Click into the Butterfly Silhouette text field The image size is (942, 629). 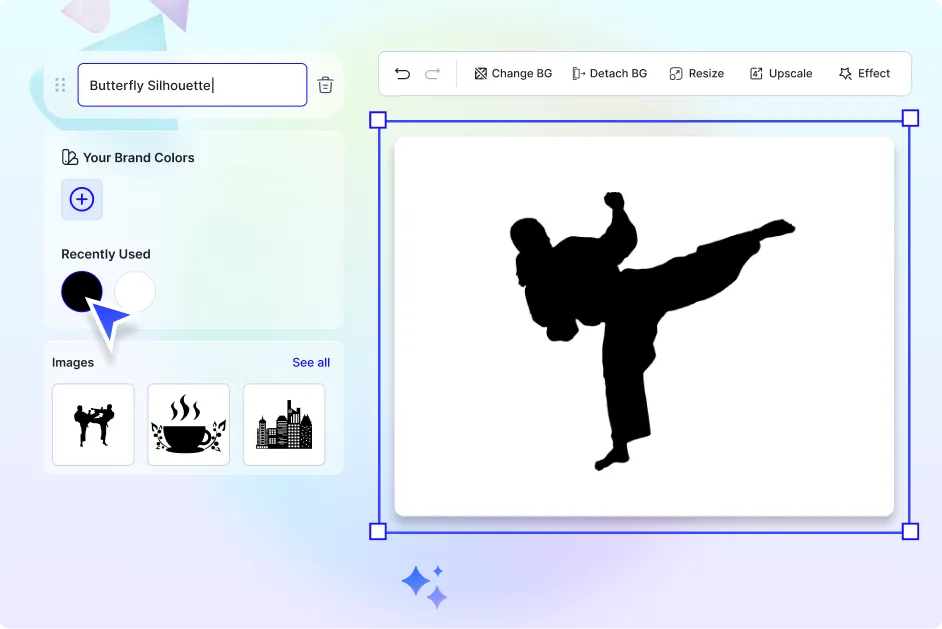point(192,85)
